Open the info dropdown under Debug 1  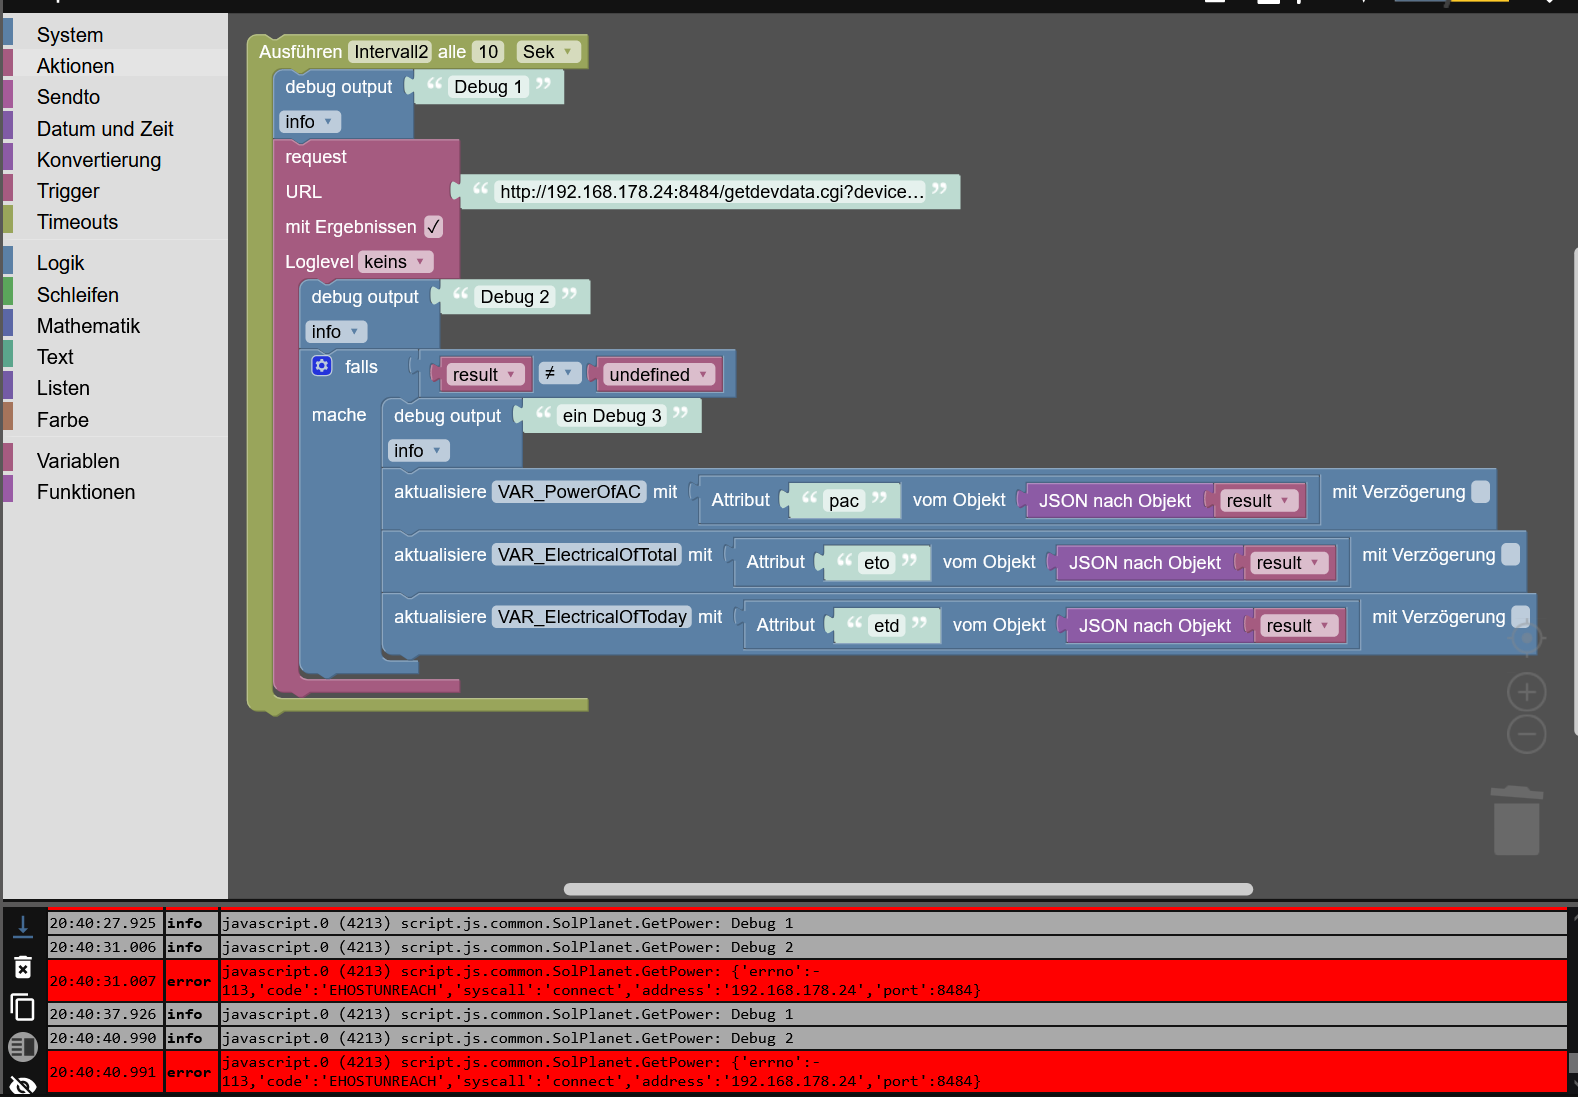(x=310, y=122)
